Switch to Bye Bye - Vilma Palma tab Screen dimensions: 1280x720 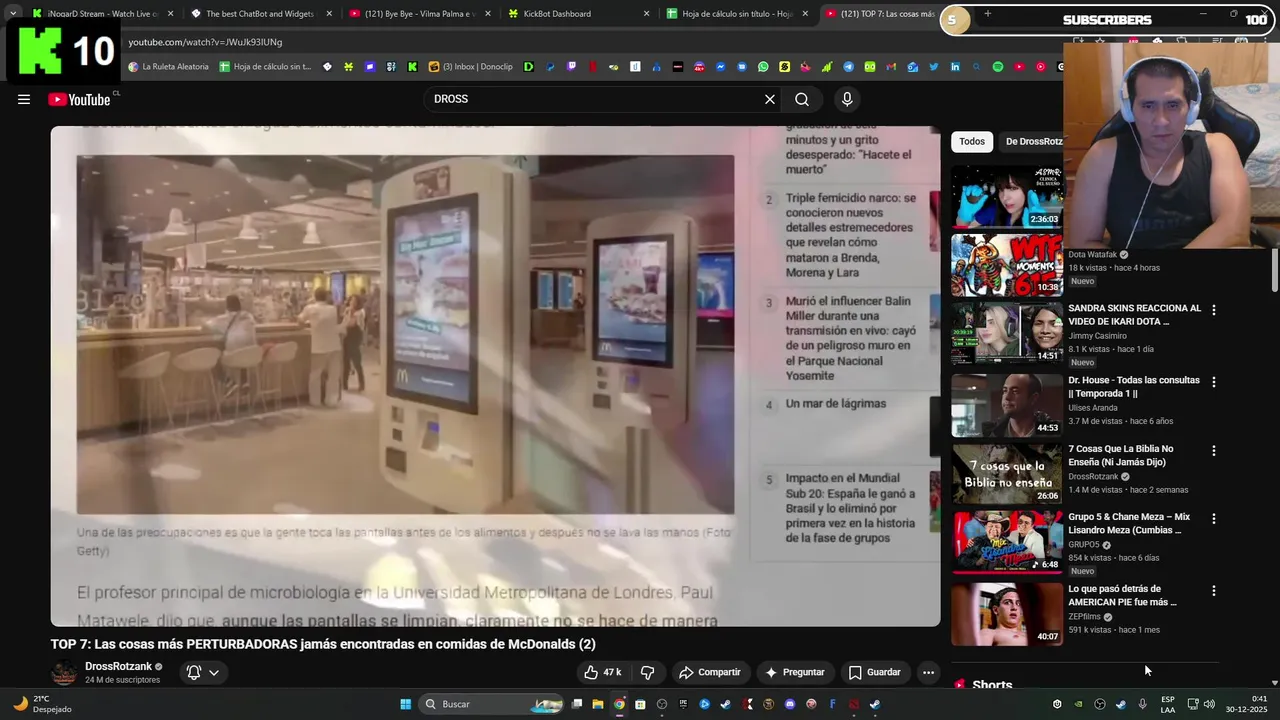419,14
